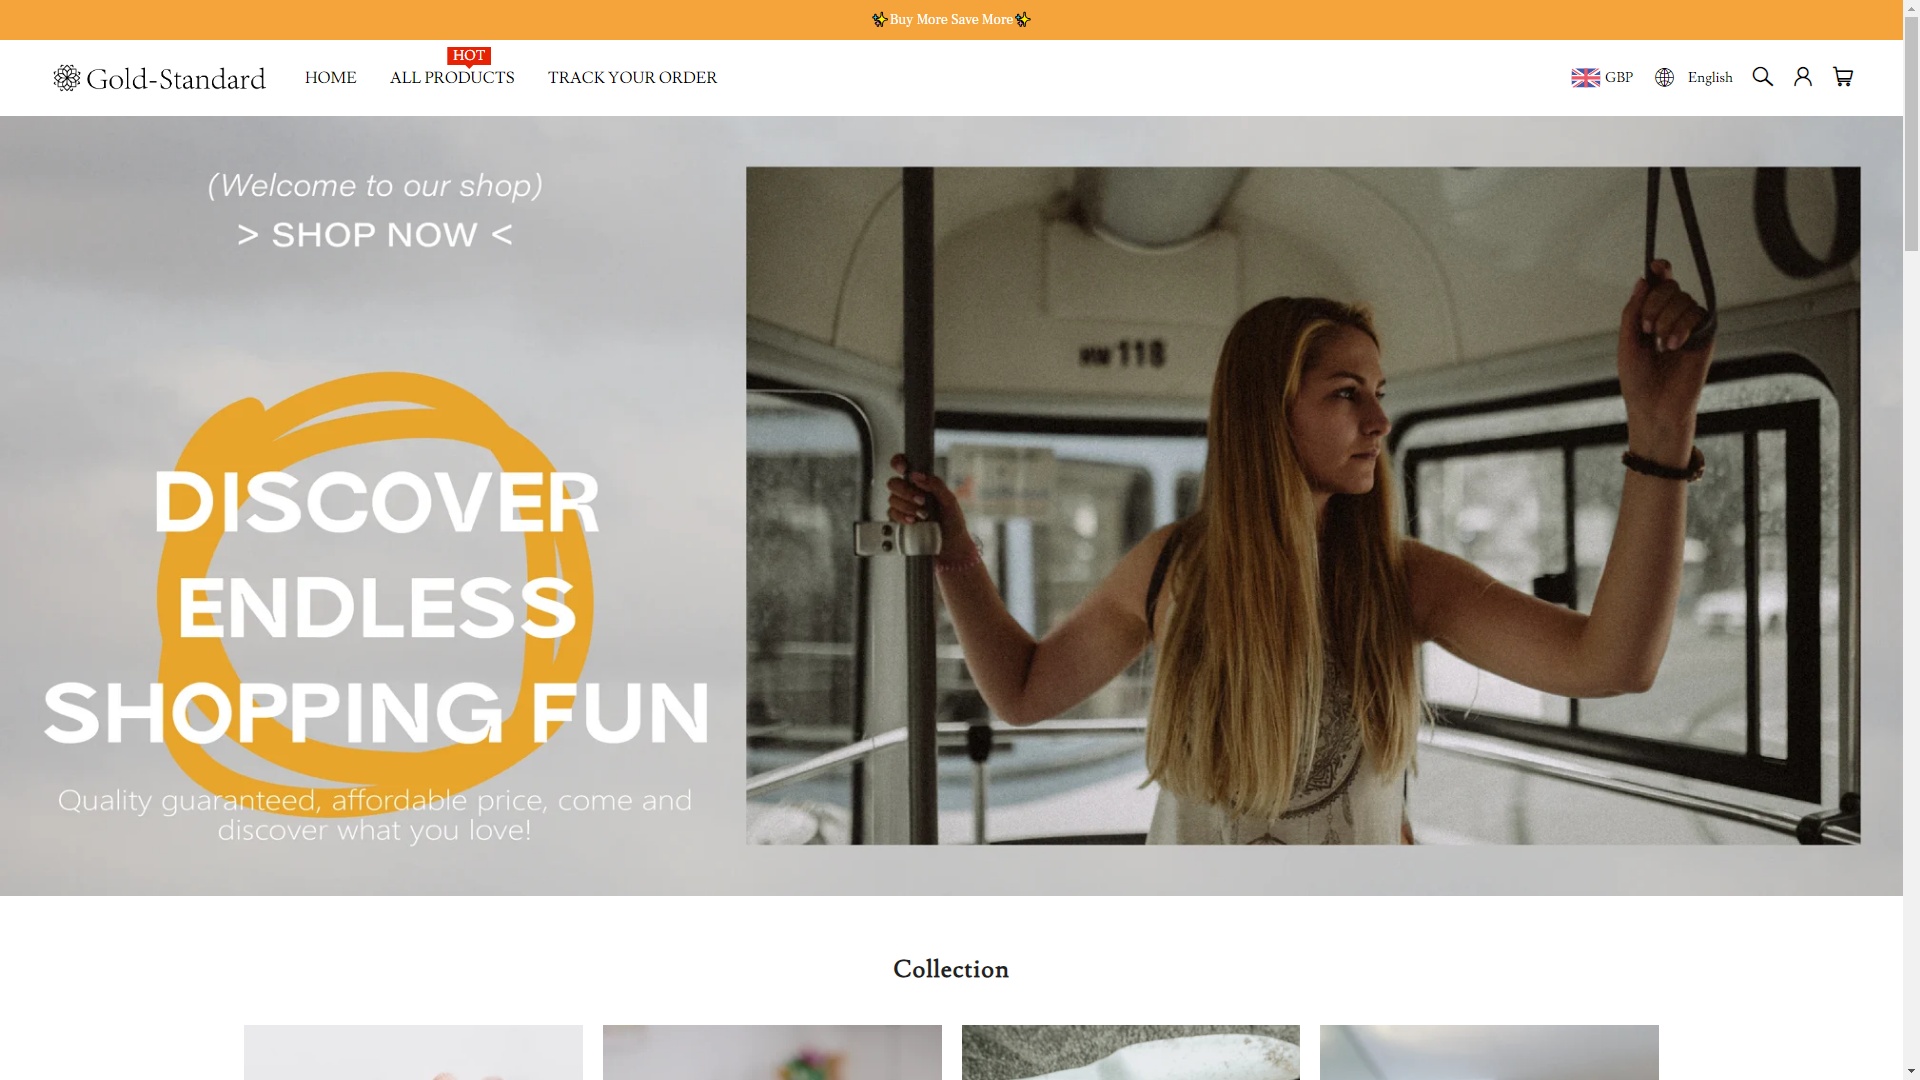The width and height of the screenshot is (1920, 1080).
Task: Go to the HOME menu item
Action: pyautogui.click(x=330, y=78)
